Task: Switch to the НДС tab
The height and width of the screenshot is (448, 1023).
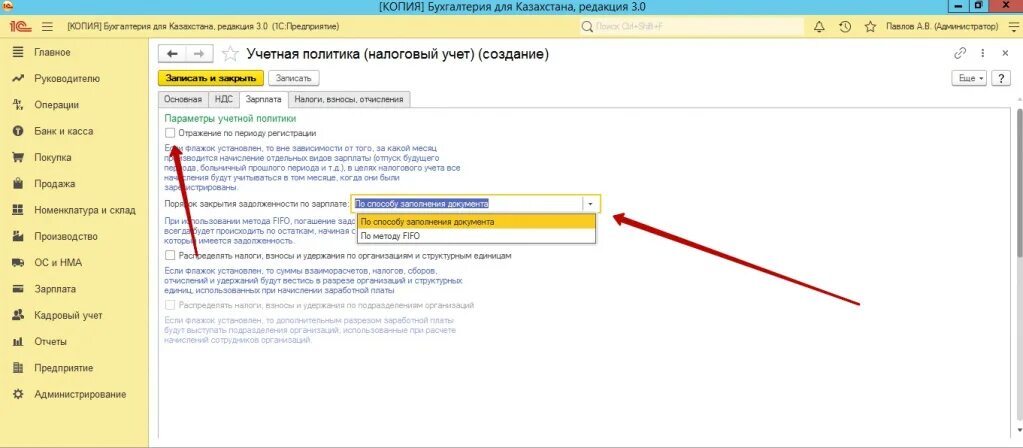Action: (223, 99)
